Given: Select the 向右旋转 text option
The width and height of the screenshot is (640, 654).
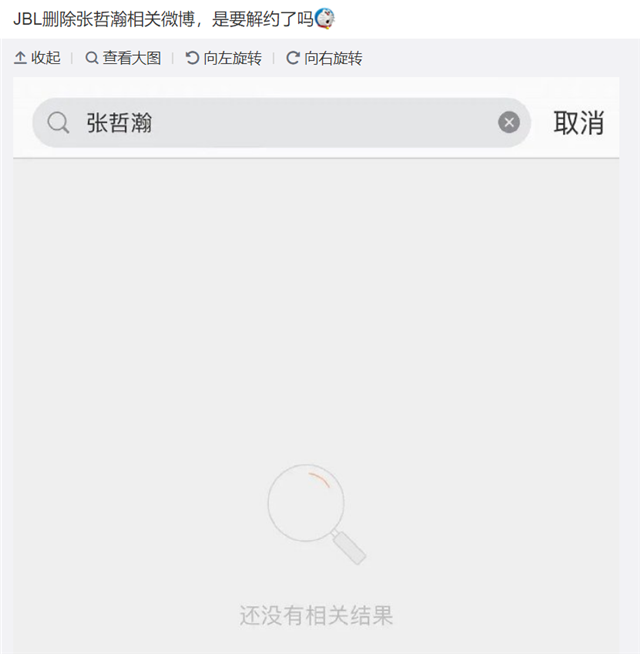Looking at the screenshot, I should point(333,58).
